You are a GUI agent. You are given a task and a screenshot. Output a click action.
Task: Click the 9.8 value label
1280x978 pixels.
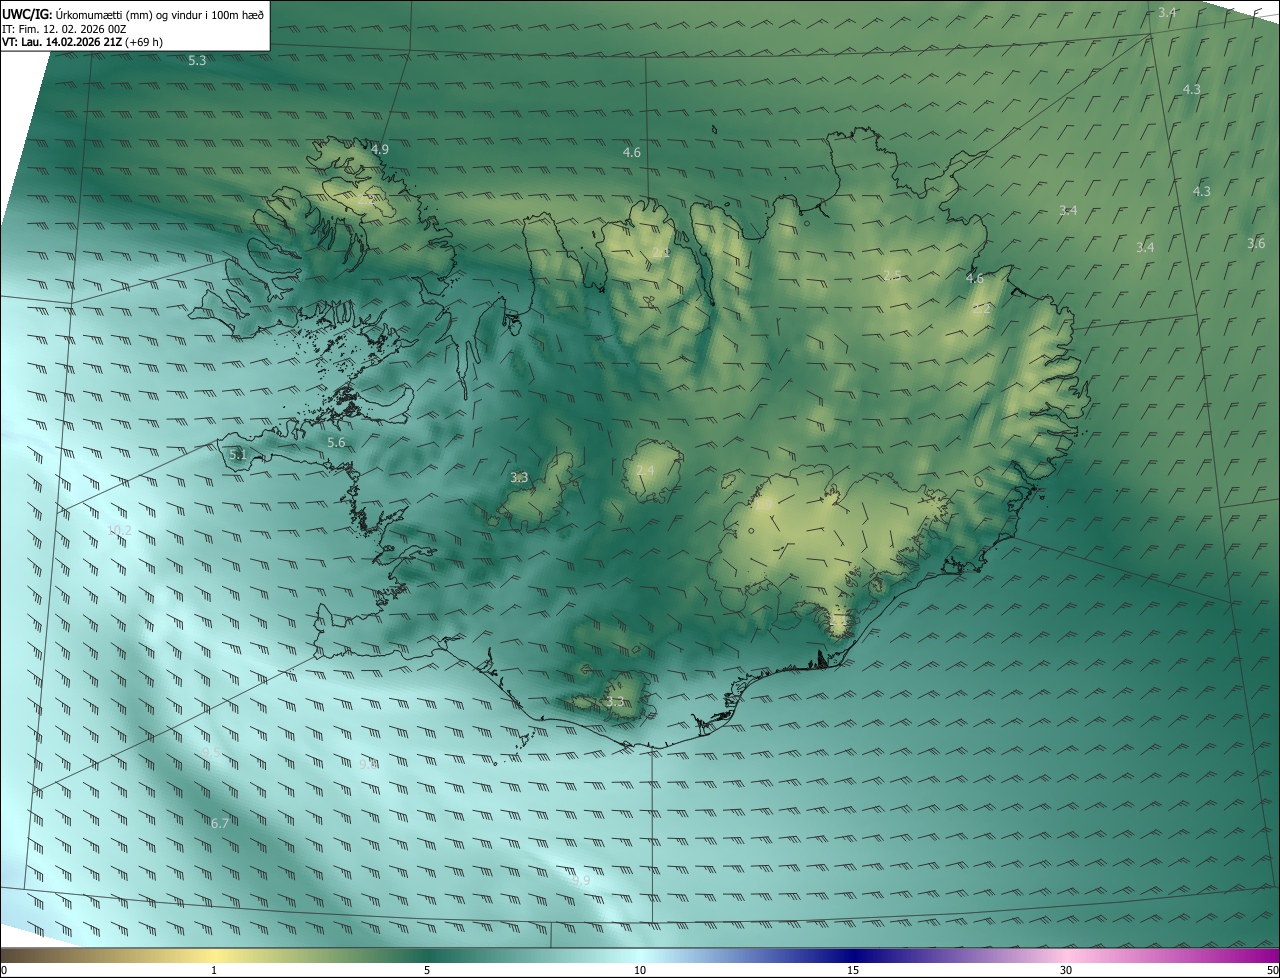coord(368,763)
